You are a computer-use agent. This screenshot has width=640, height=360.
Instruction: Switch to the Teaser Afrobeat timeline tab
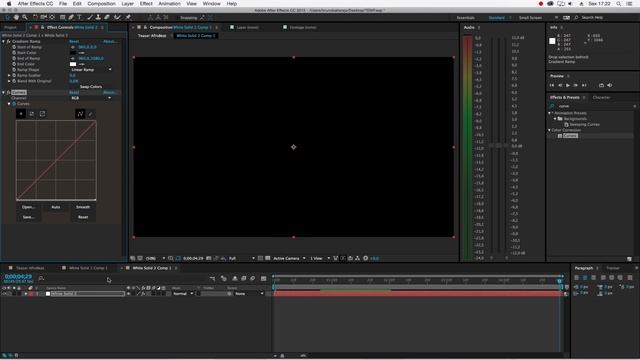(30, 268)
